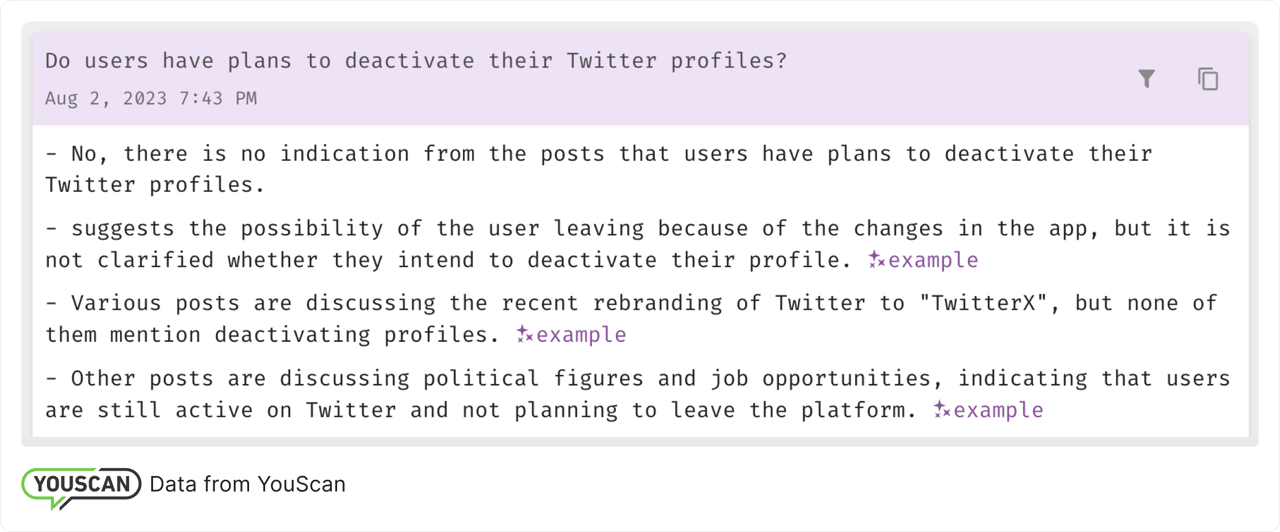Screen dimensions: 1280x532
Task: Click the 'No, there is no indication' answer line
Action: [598, 154]
